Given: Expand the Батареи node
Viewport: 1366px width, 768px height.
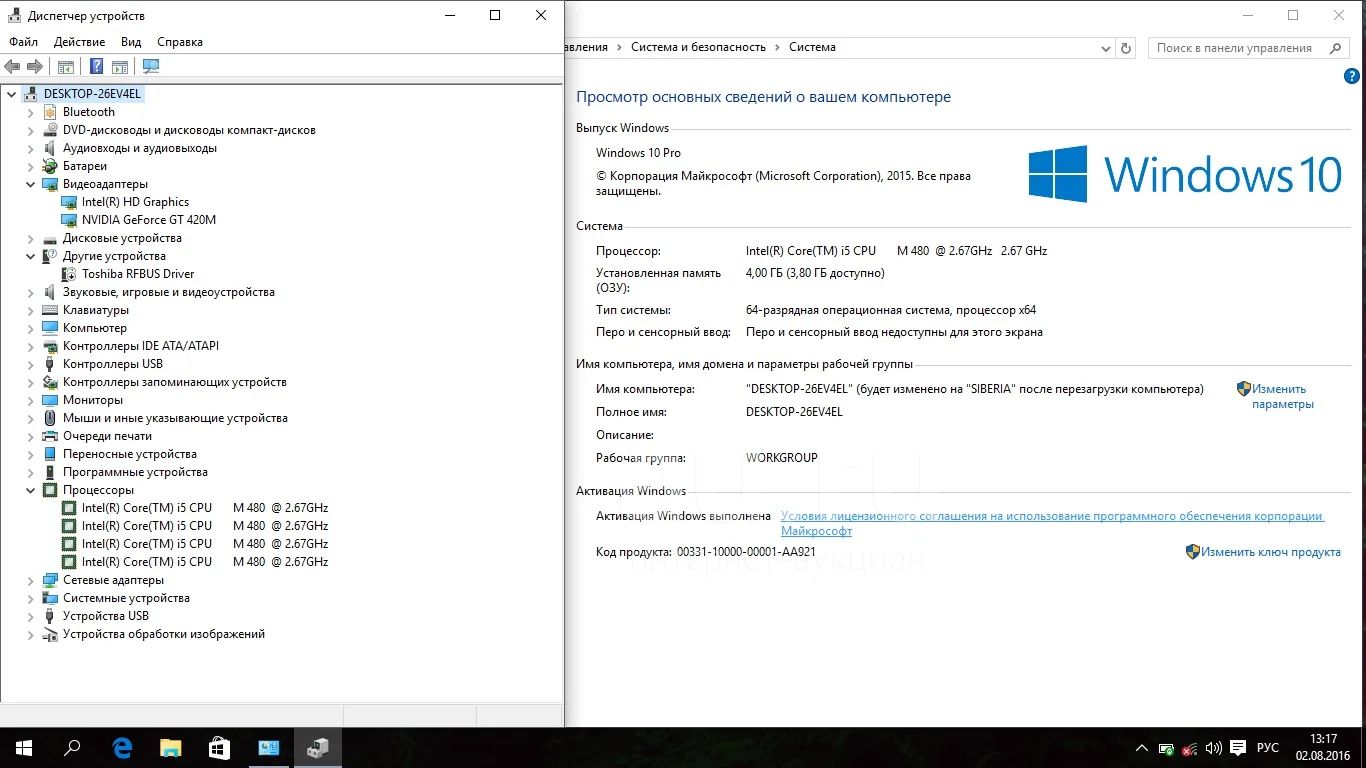Looking at the screenshot, I should tap(30, 166).
